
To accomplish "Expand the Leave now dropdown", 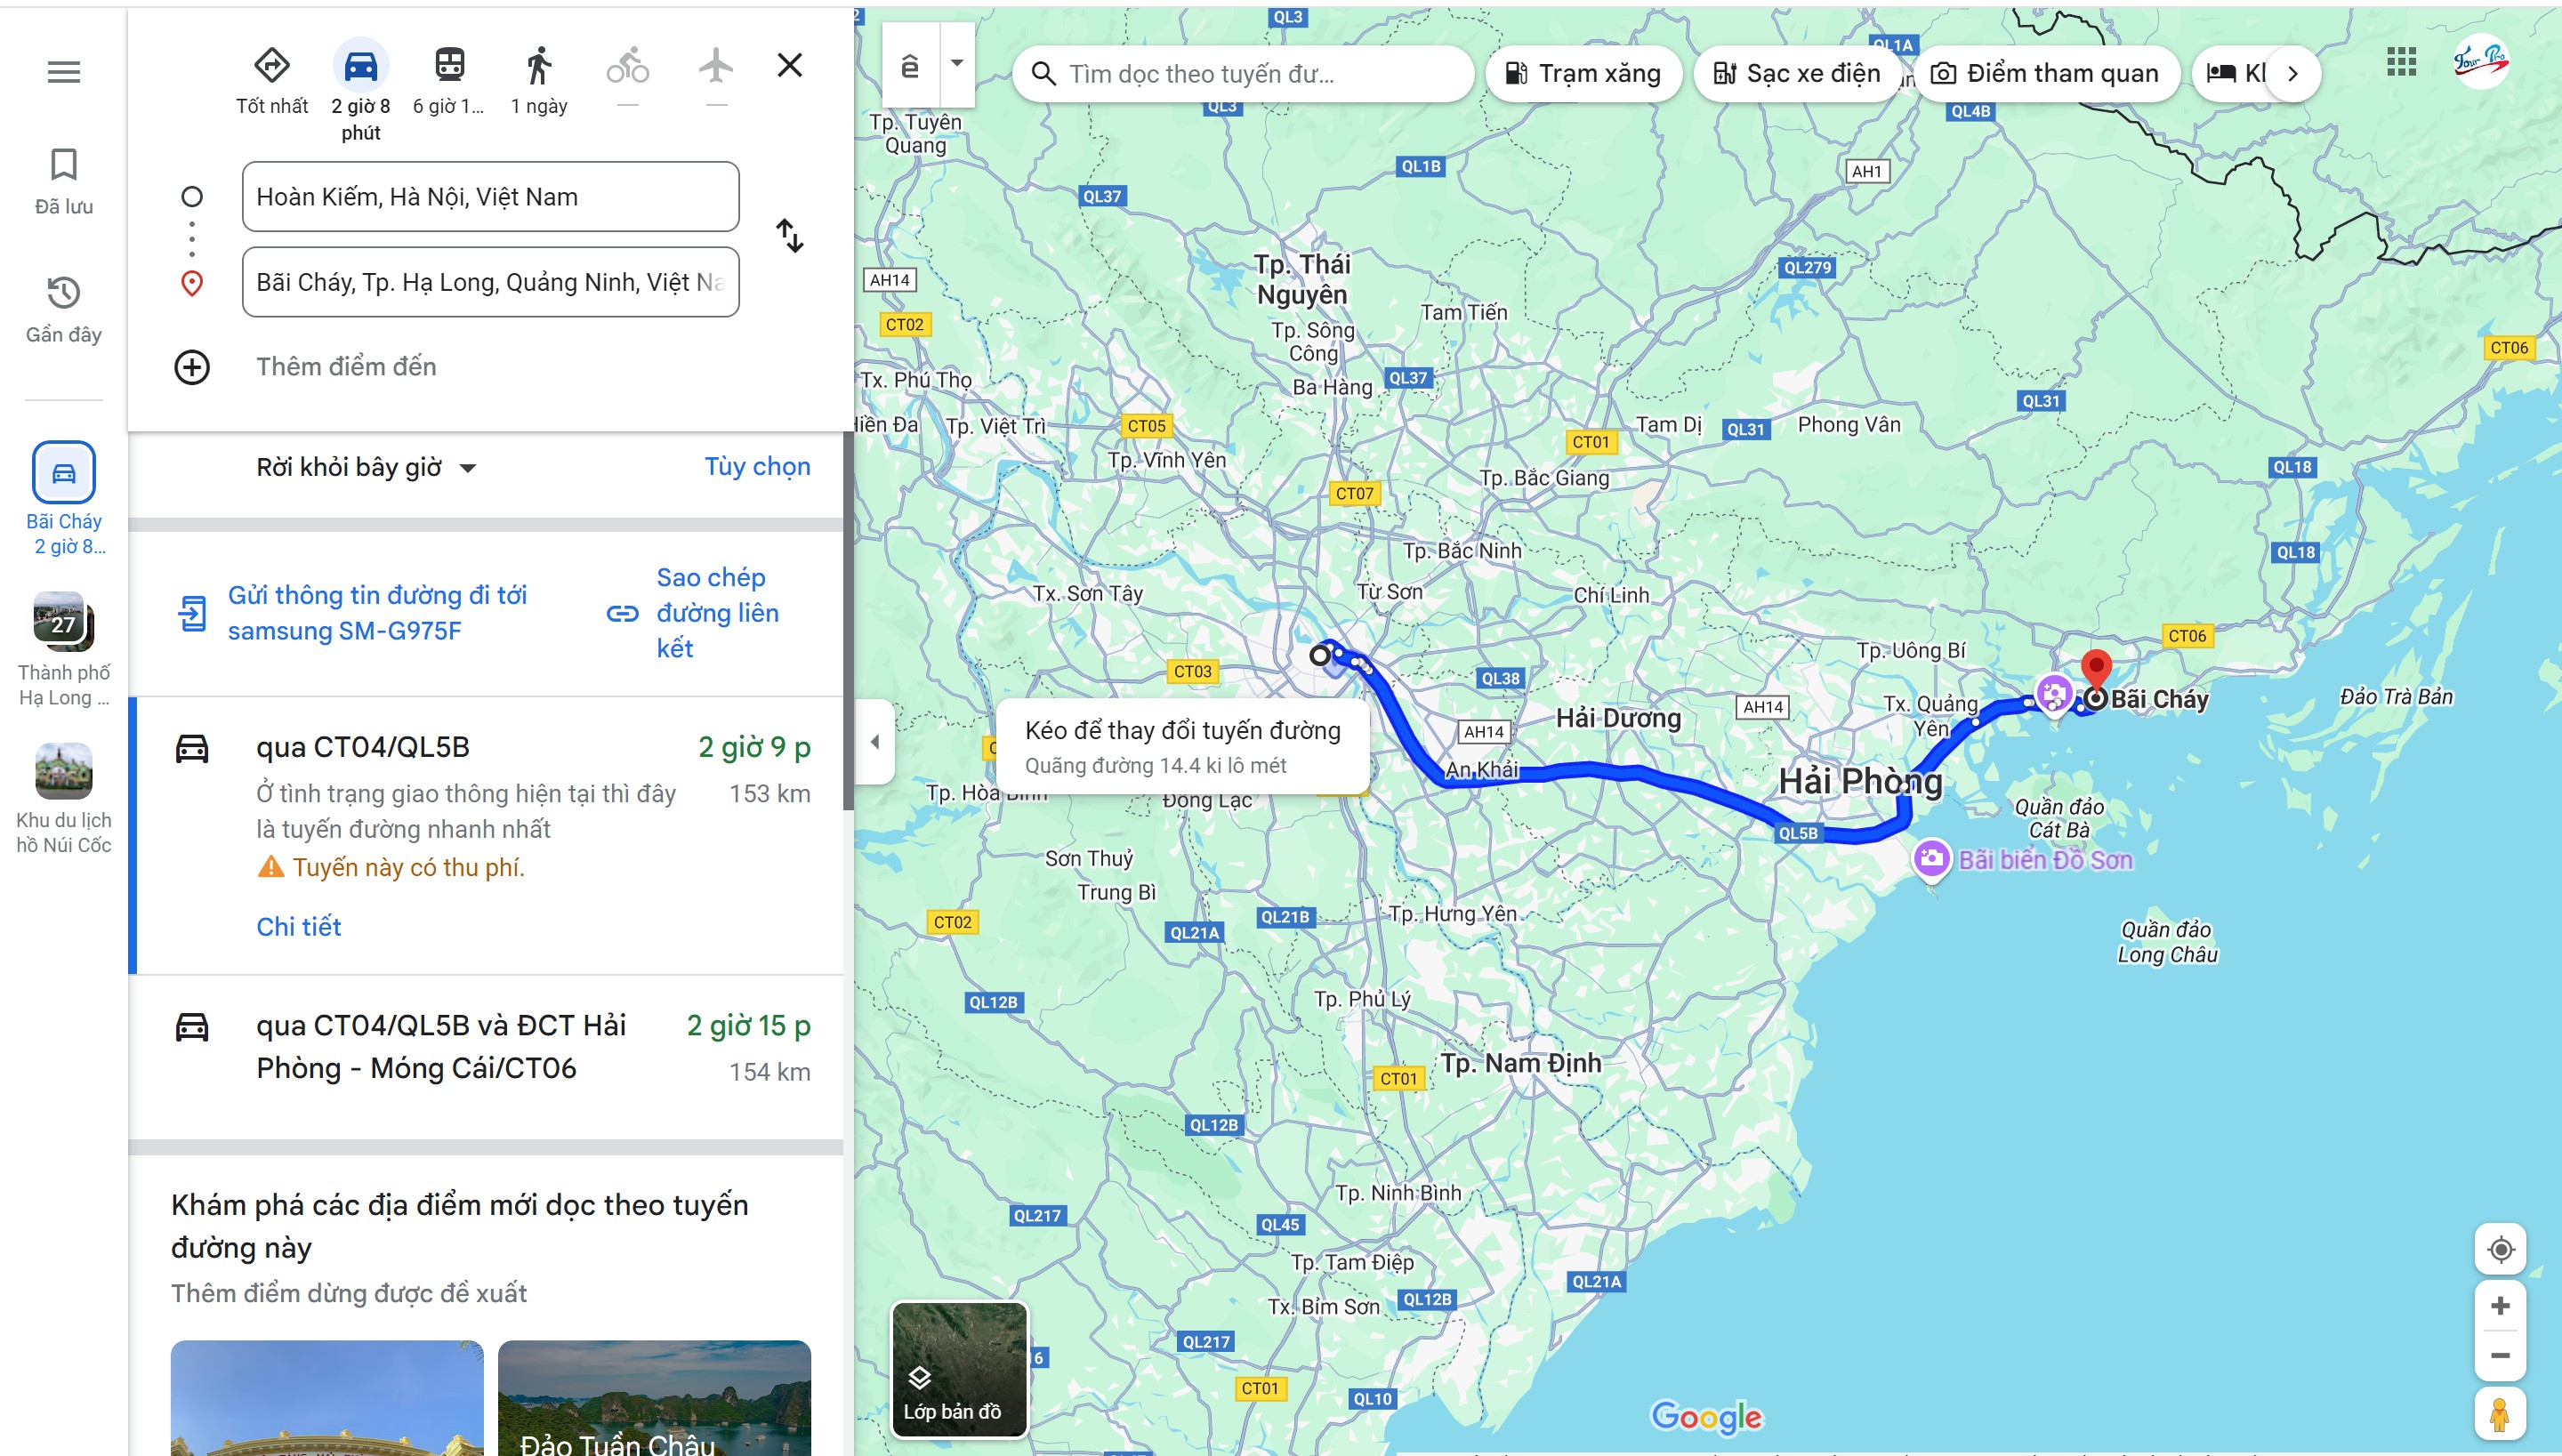I will click(366, 467).
